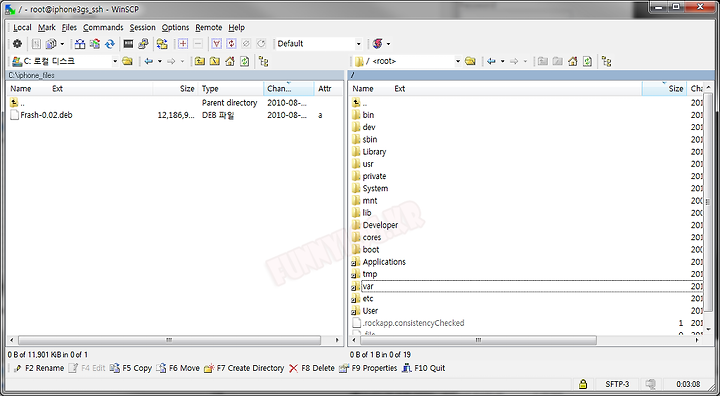The width and height of the screenshot is (720, 396).
Task: Open local back history dropdown arrow
Action: click(x=160, y=61)
